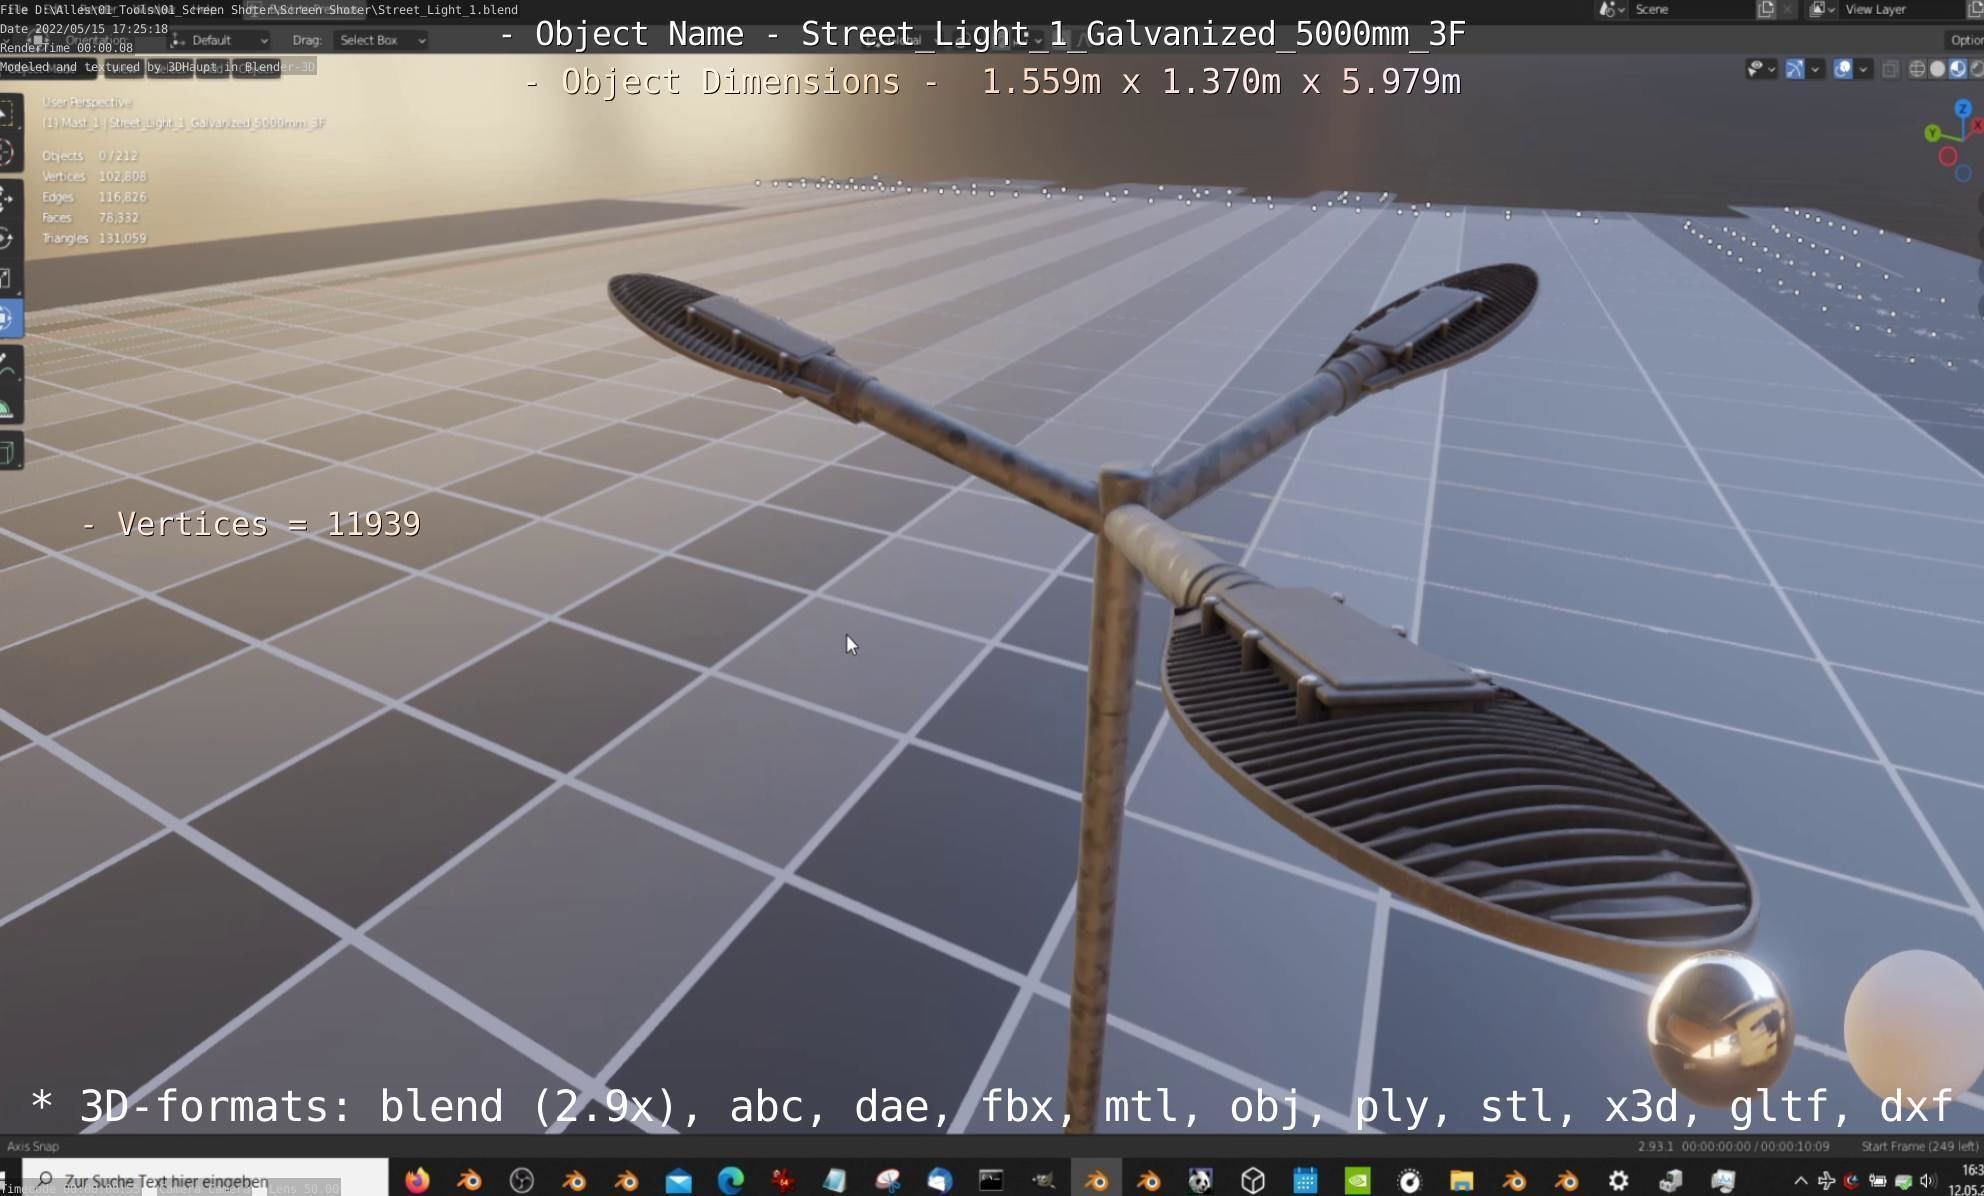The width and height of the screenshot is (1984, 1196).
Task: Open the terminal window taskbar icon
Action: tap(991, 1181)
